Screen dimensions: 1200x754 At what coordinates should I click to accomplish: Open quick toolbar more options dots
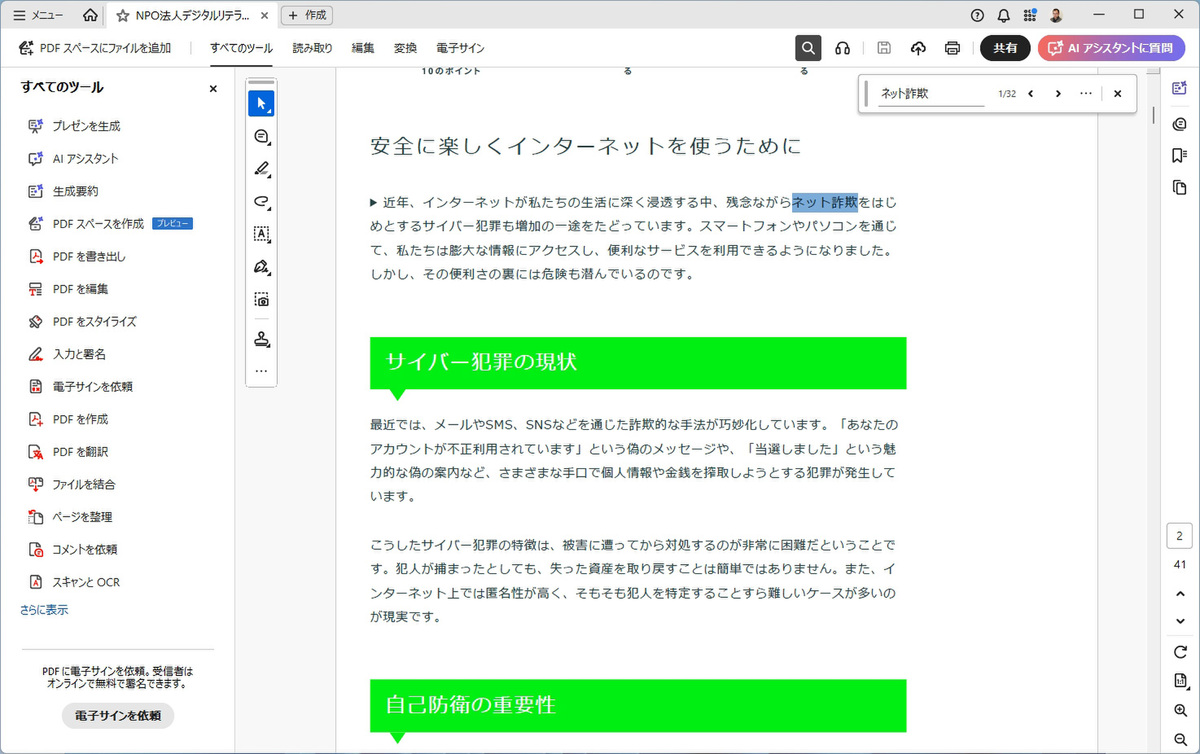click(x=261, y=371)
